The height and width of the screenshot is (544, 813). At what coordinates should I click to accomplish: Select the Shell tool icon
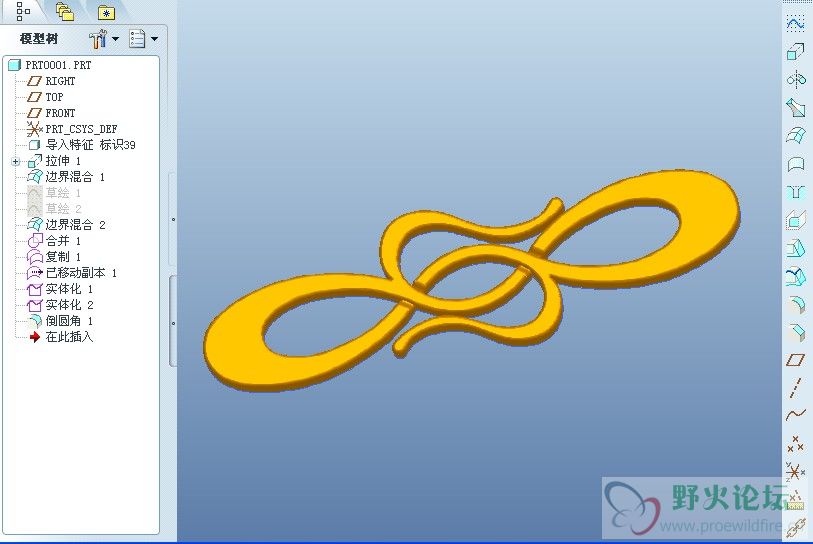click(795, 220)
